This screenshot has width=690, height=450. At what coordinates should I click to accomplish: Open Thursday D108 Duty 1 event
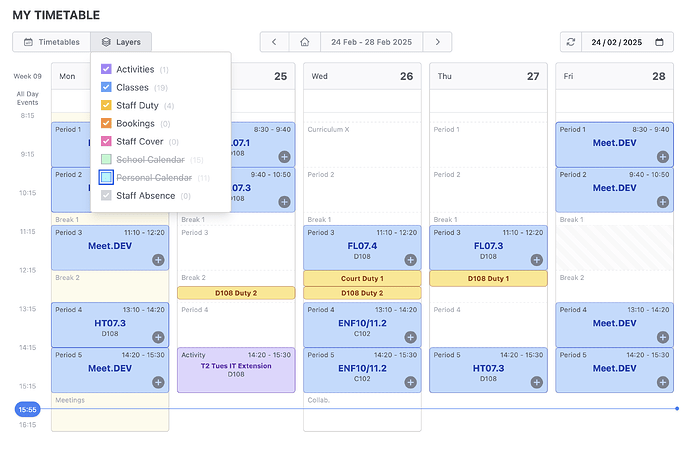(488, 278)
